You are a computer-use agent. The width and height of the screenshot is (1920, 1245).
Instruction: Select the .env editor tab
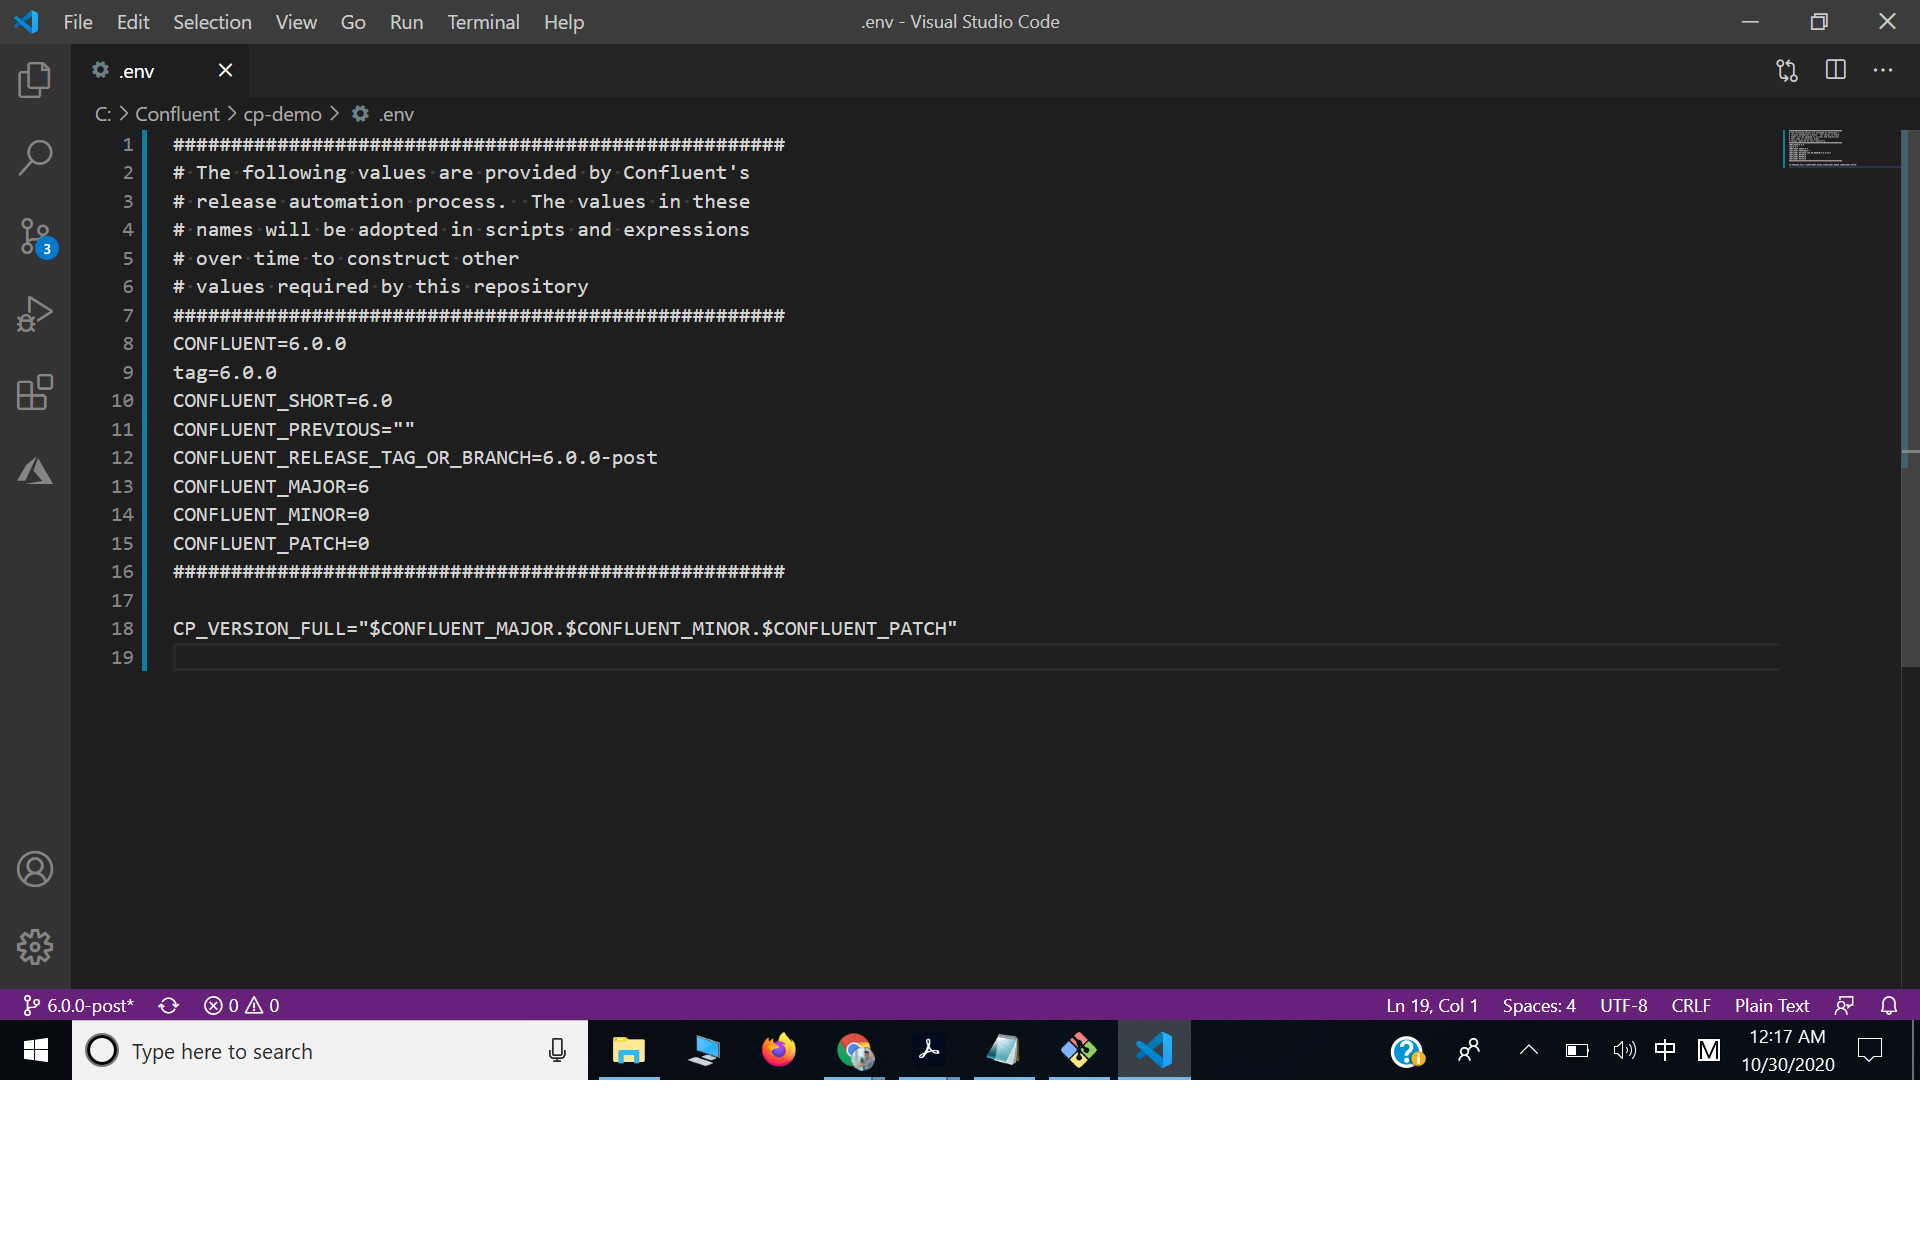(x=138, y=70)
